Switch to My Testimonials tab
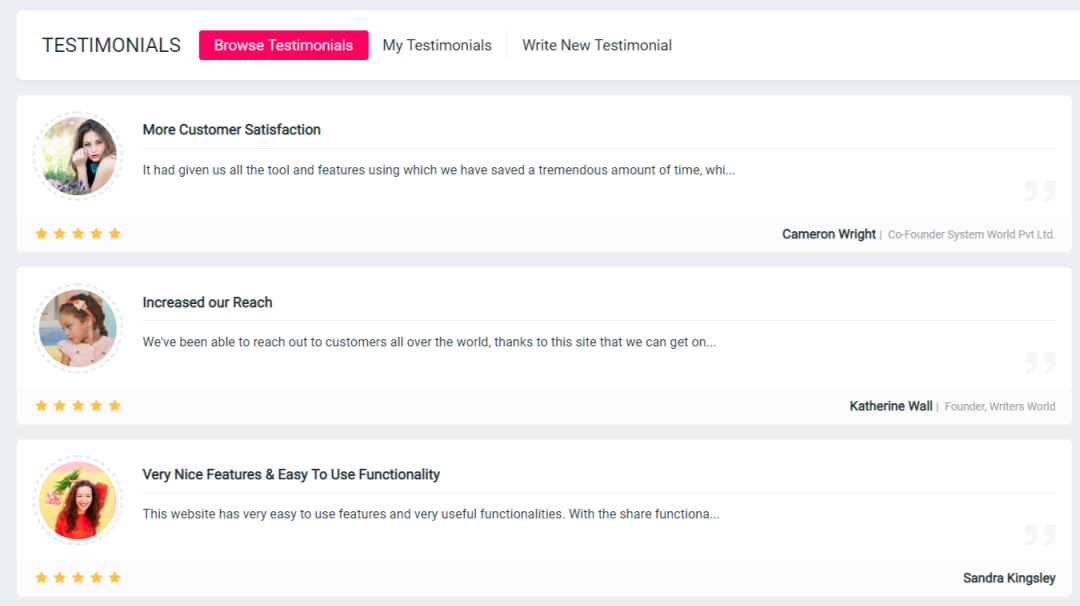Image resolution: width=1080 pixels, height=606 pixels. (x=437, y=45)
